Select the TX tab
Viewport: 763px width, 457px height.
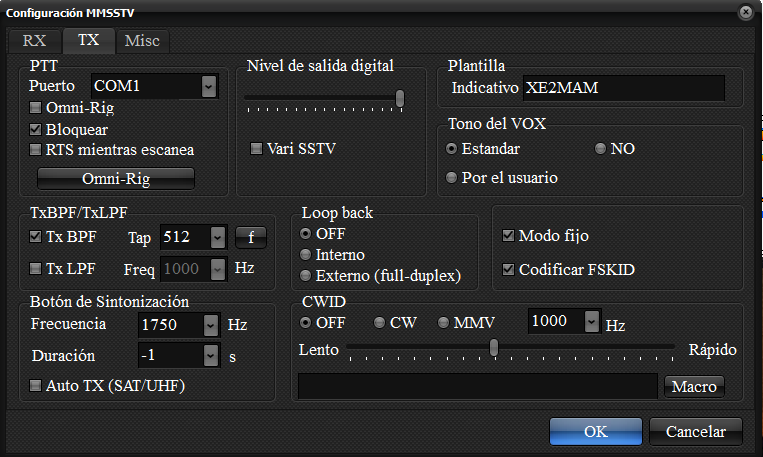point(89,40)
